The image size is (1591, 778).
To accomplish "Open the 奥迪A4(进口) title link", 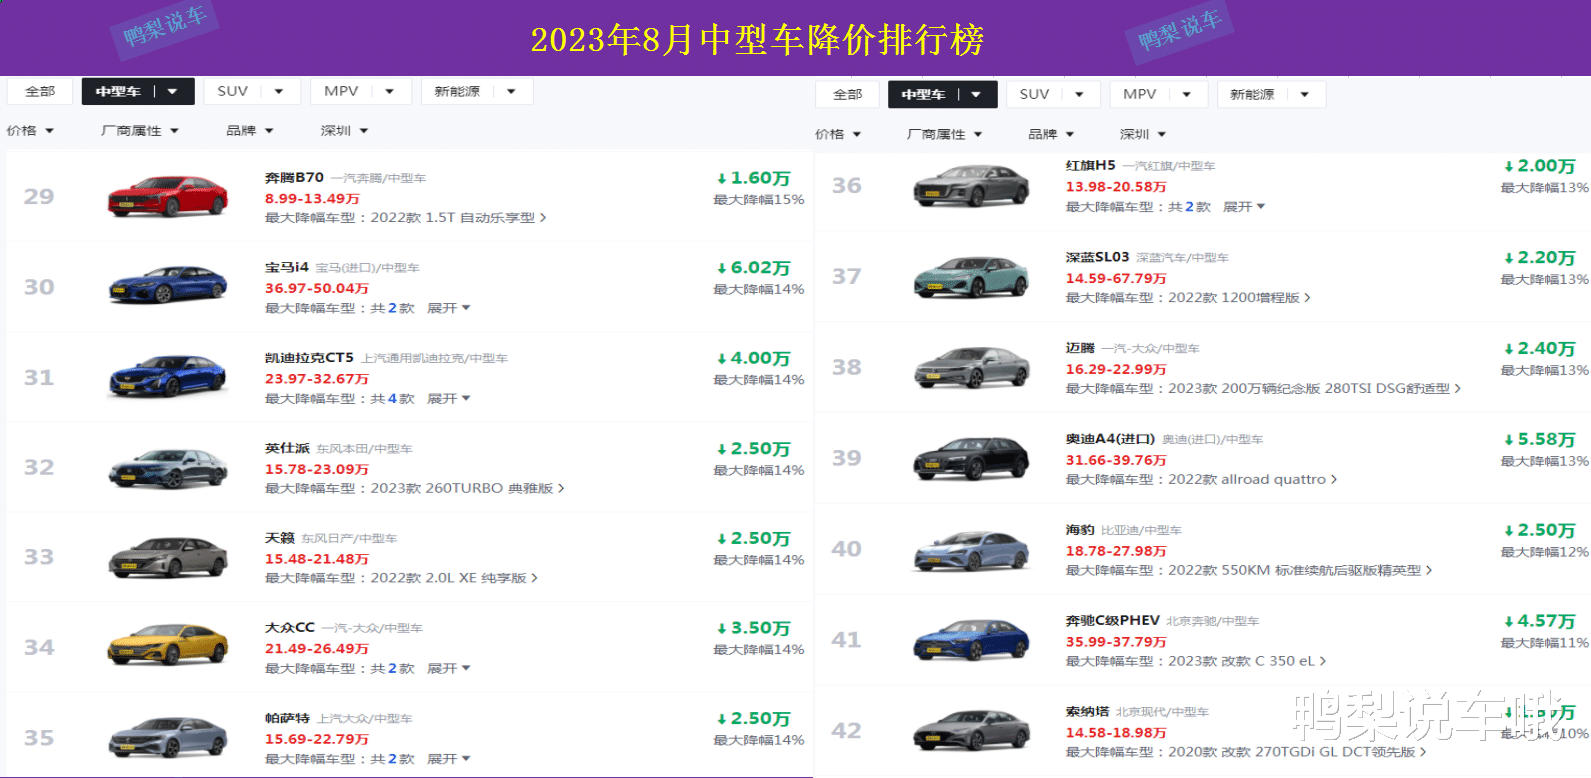I will pos(1110,439).
